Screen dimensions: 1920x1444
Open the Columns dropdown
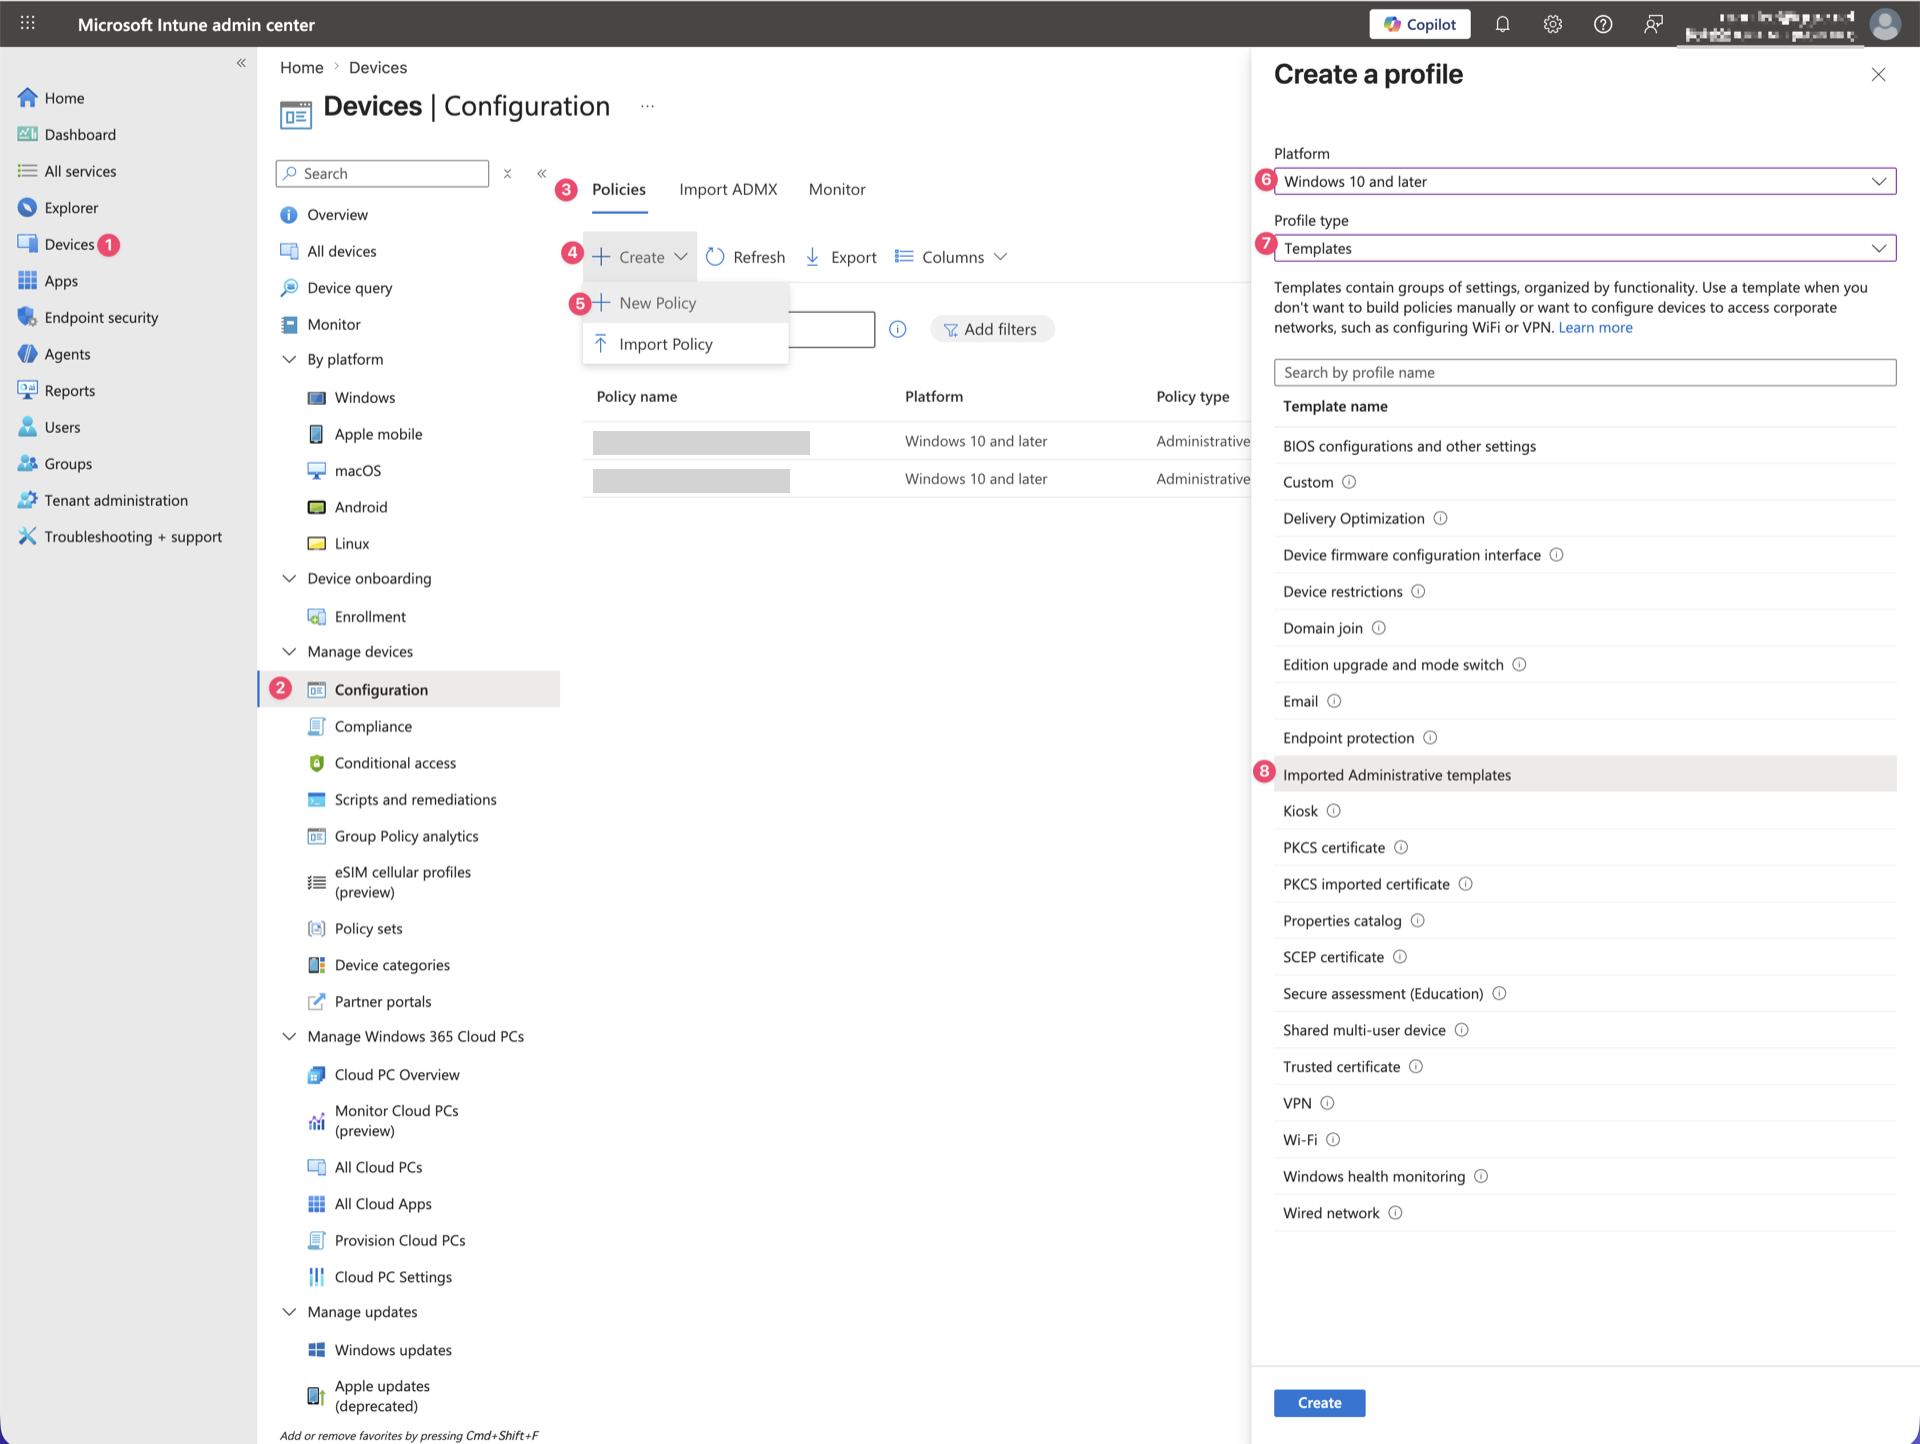[951, 257]
